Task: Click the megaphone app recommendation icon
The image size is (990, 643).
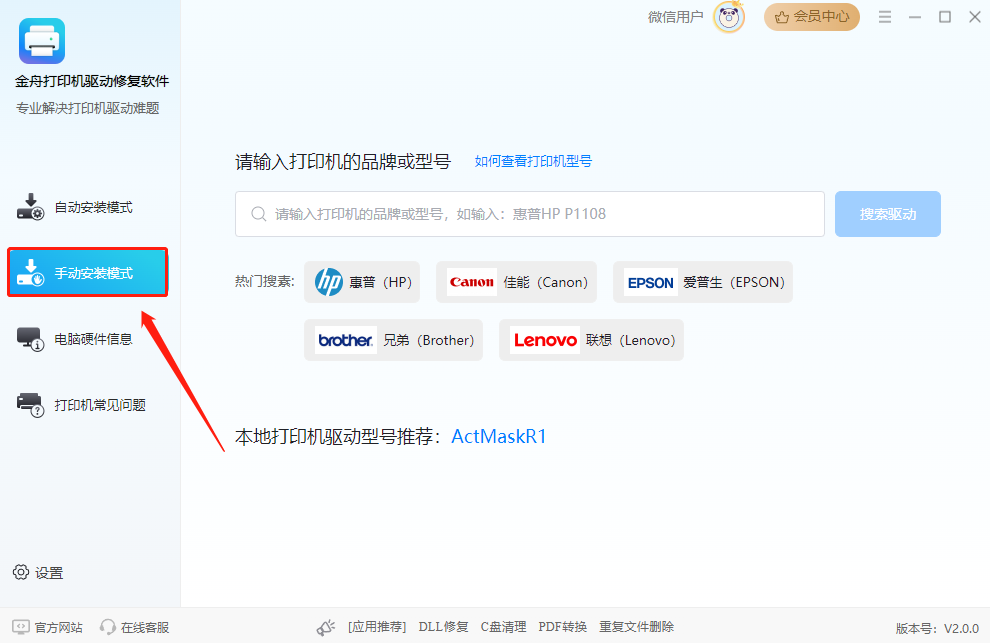Action: click(326, 627)
